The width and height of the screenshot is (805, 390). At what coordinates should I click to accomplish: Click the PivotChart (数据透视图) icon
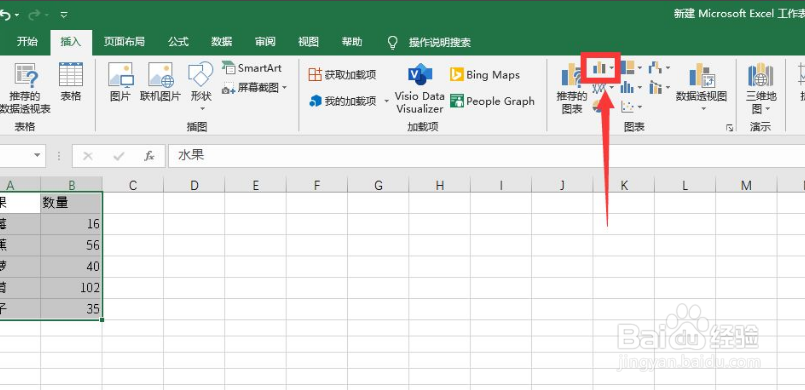(701, 75)
